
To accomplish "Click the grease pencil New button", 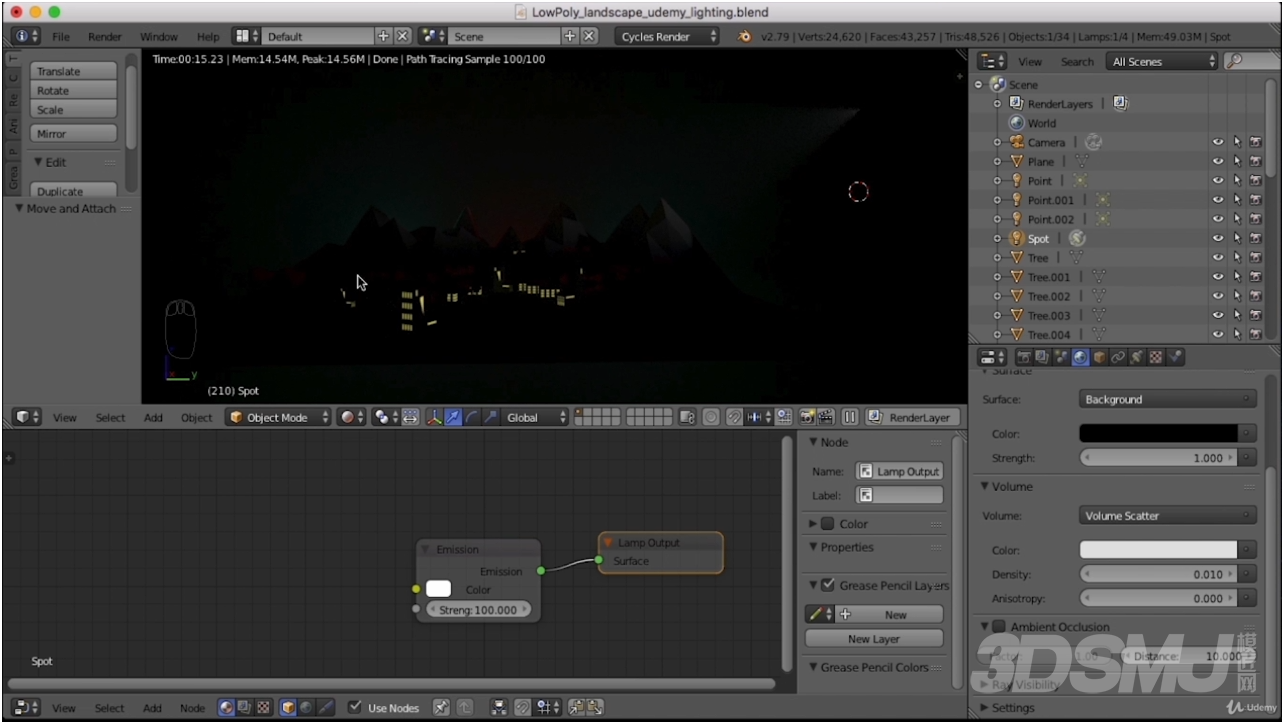I will 888,614.
